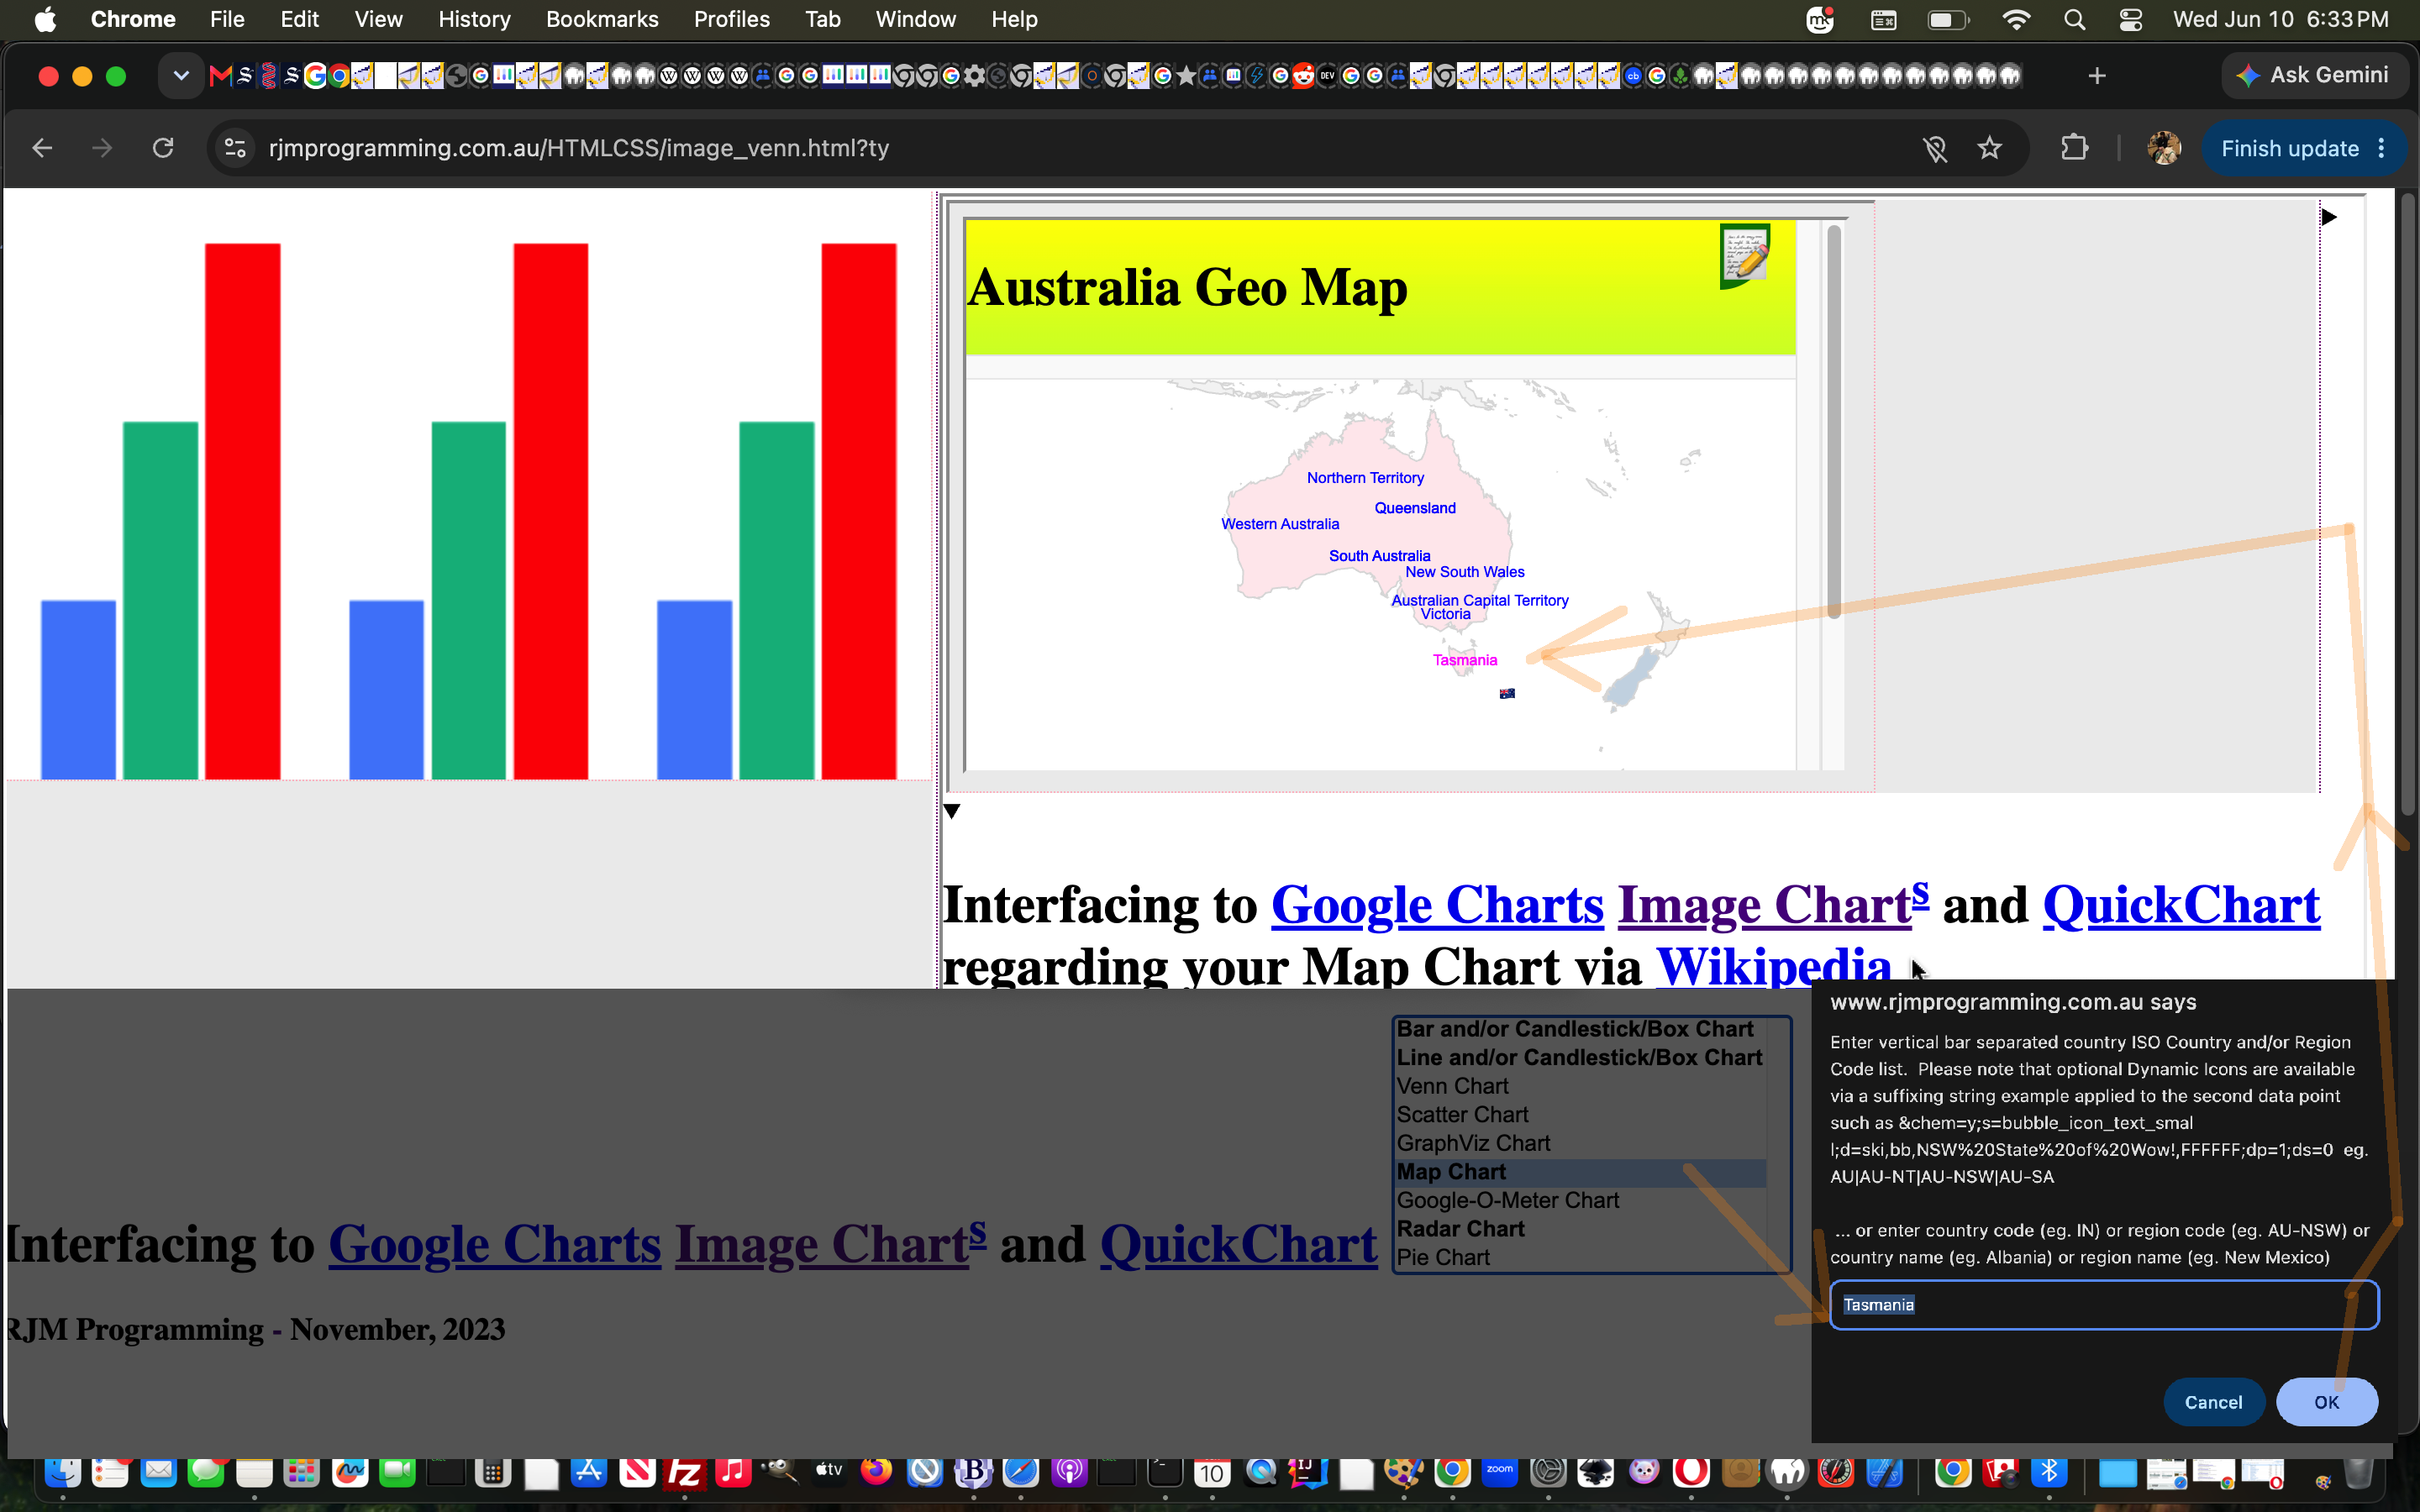Click the Northern Territory map label
2420x1512 pixels.
[x=1365, y=478]
